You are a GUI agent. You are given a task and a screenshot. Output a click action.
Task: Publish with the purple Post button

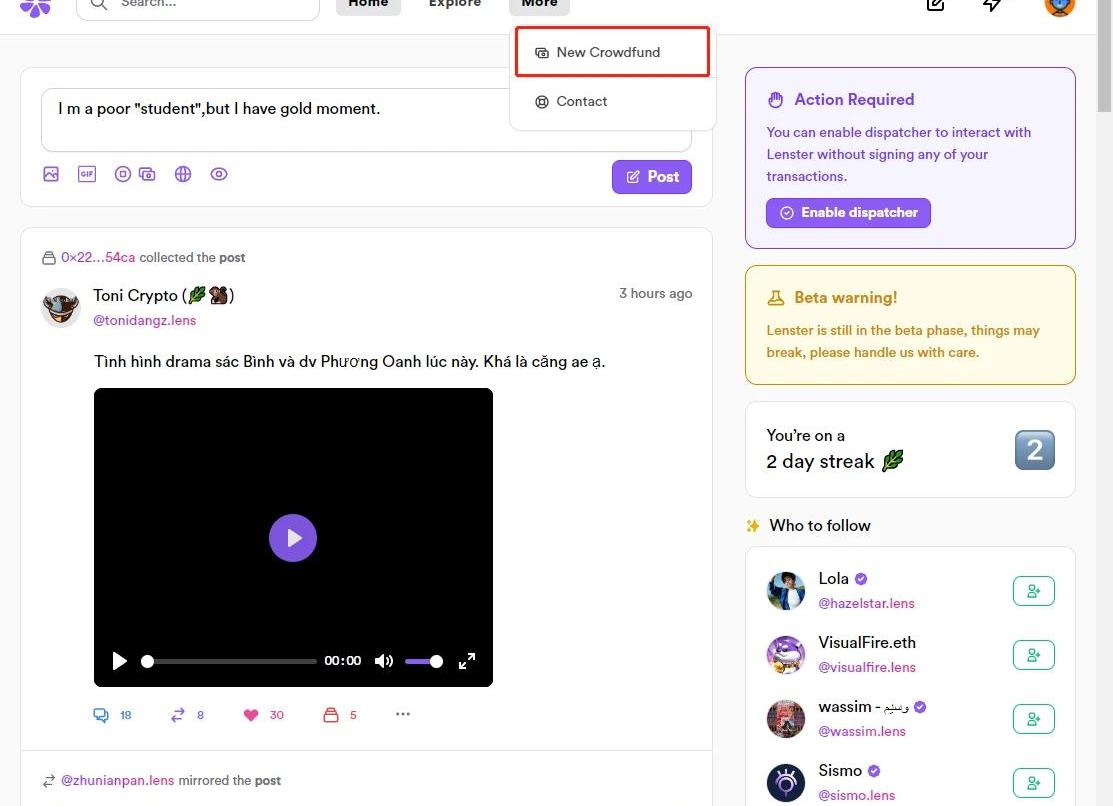pyautogui.click(x=652, y=177)
